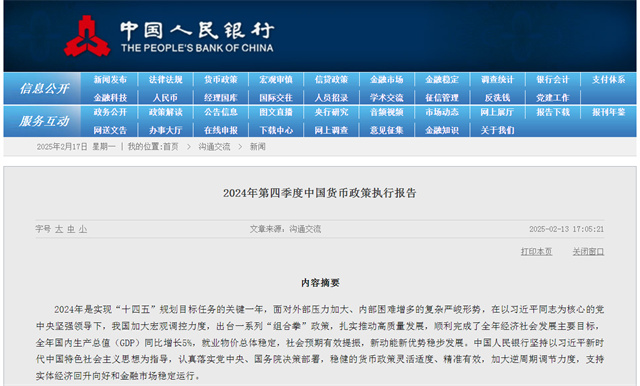This screenshot has height=386, width=640.
Task: Open 报告下载 navigation link
Action: pyautogui.click(x=553, y=112)
